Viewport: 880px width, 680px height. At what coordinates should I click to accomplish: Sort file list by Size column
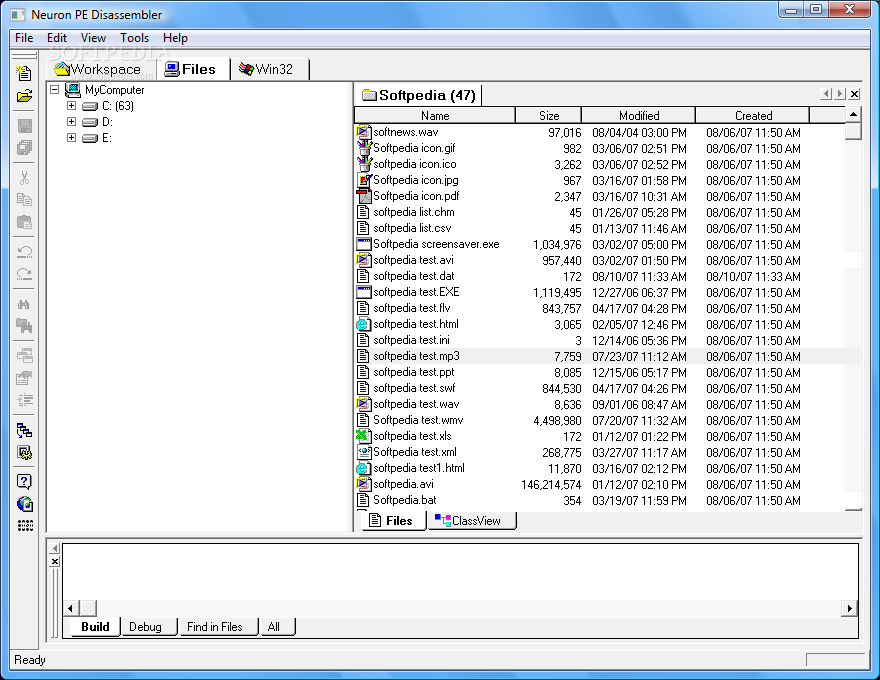pos(549,116)
